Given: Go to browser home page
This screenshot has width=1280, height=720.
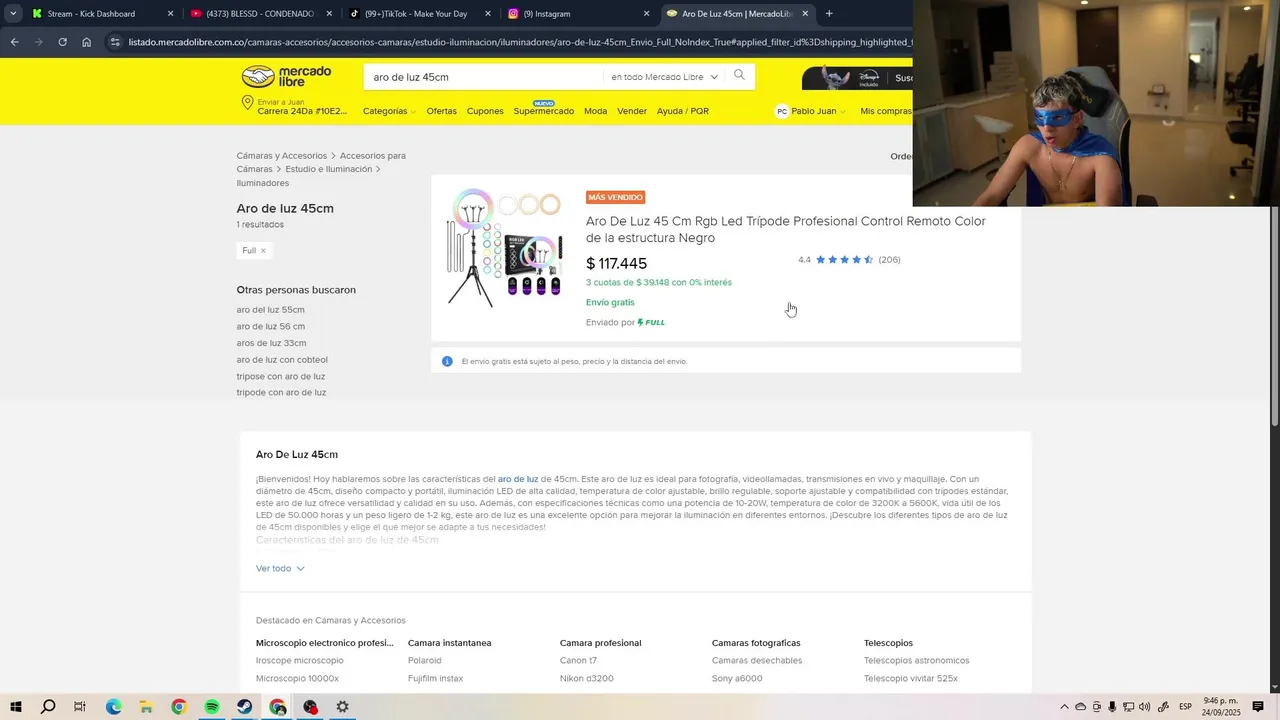Looking at the screenshot, I should click(87, 42).
